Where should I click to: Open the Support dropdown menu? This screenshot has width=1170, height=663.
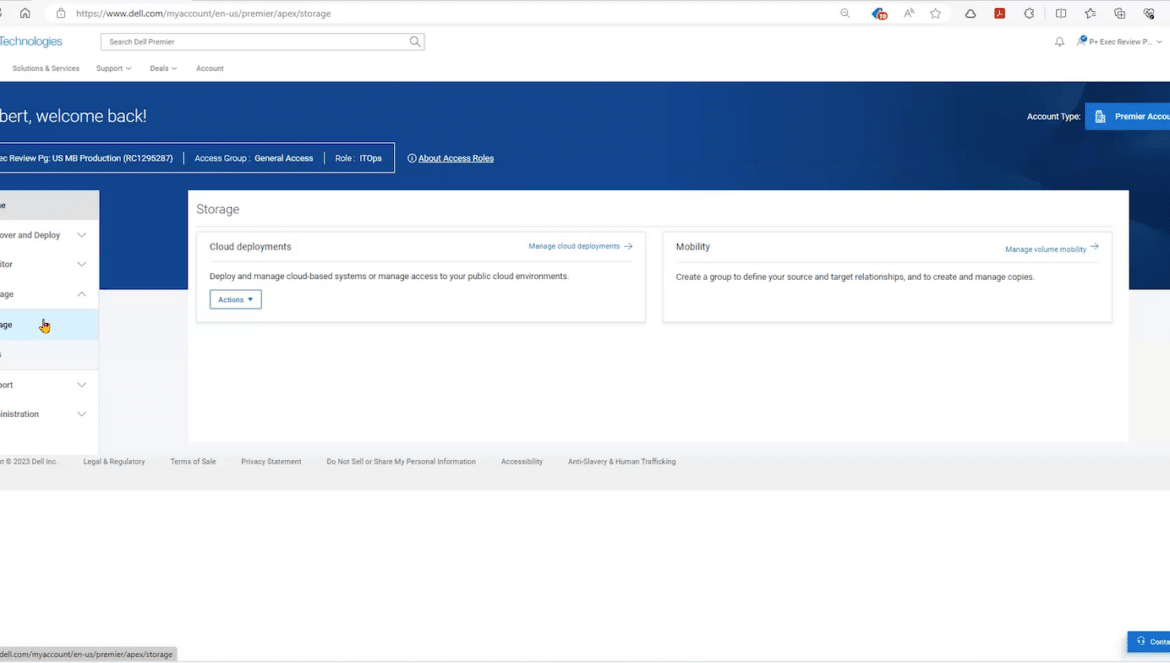[113, 69]
